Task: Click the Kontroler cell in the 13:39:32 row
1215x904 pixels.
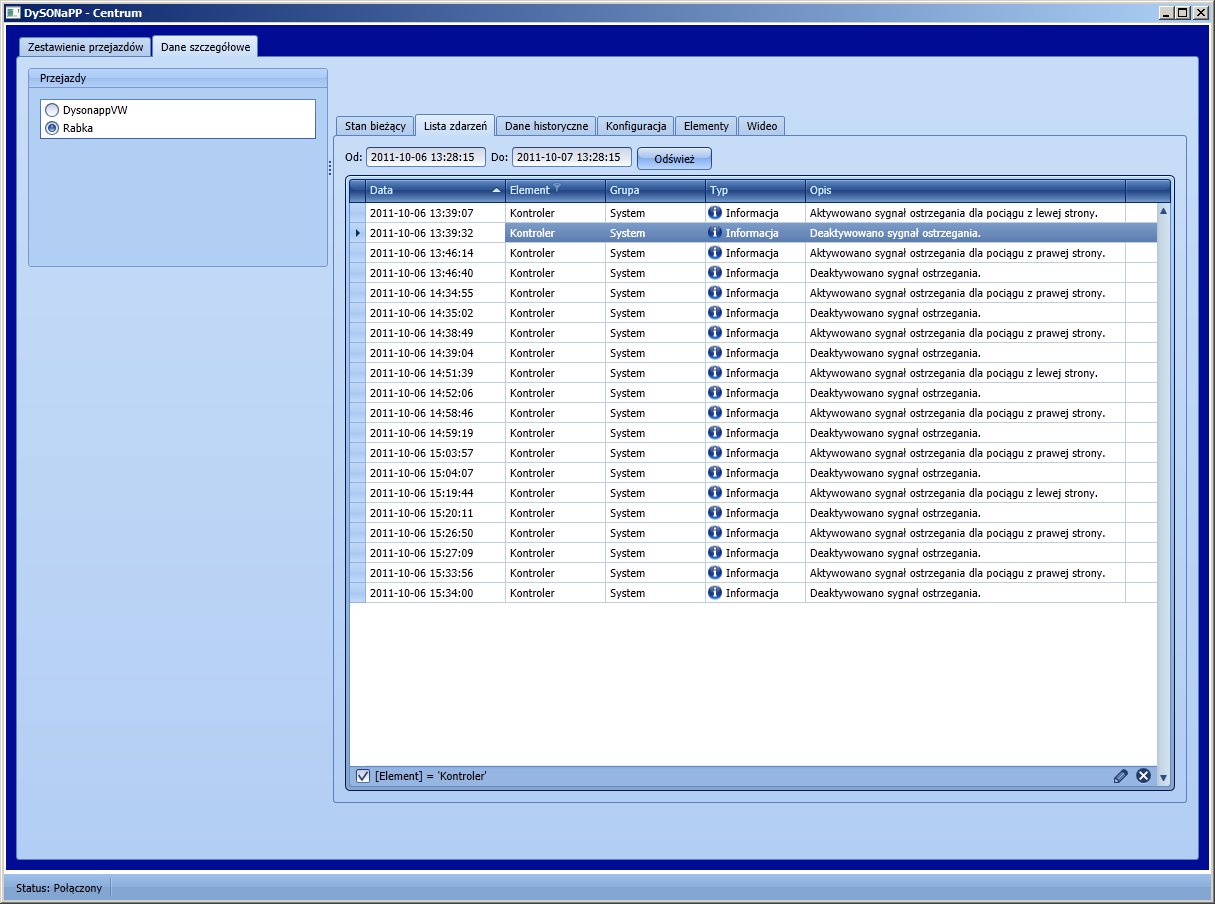Action: click(x=555, y=233)
